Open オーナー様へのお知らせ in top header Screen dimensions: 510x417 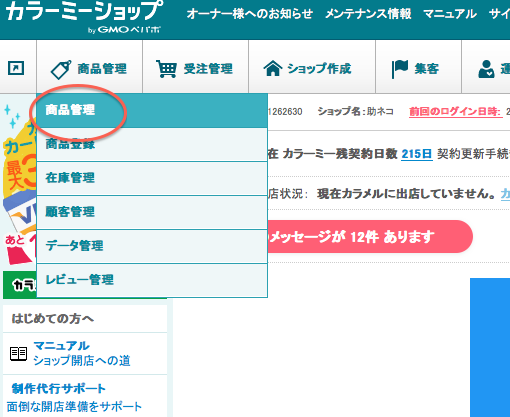(x=250, y=14)
